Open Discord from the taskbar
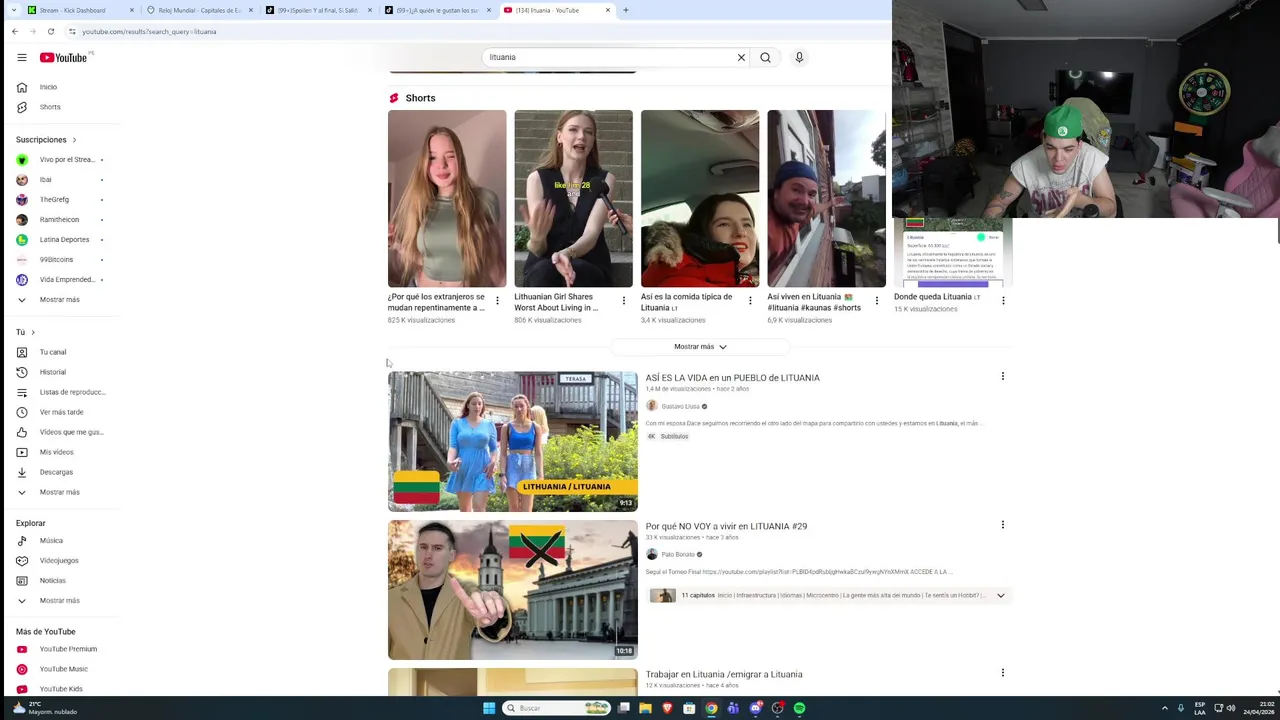The height and width of the screenshot is (720, 1280). pyautogui.click(x=755, y=708)
